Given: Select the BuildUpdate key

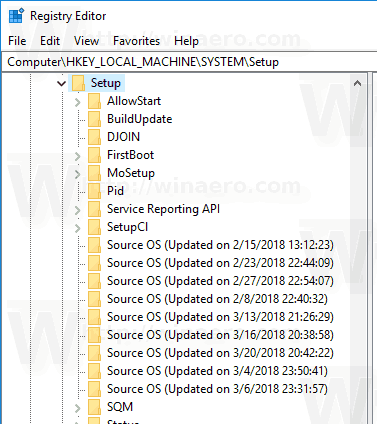Looking at the screenshot, I should (x=140, y=119).
